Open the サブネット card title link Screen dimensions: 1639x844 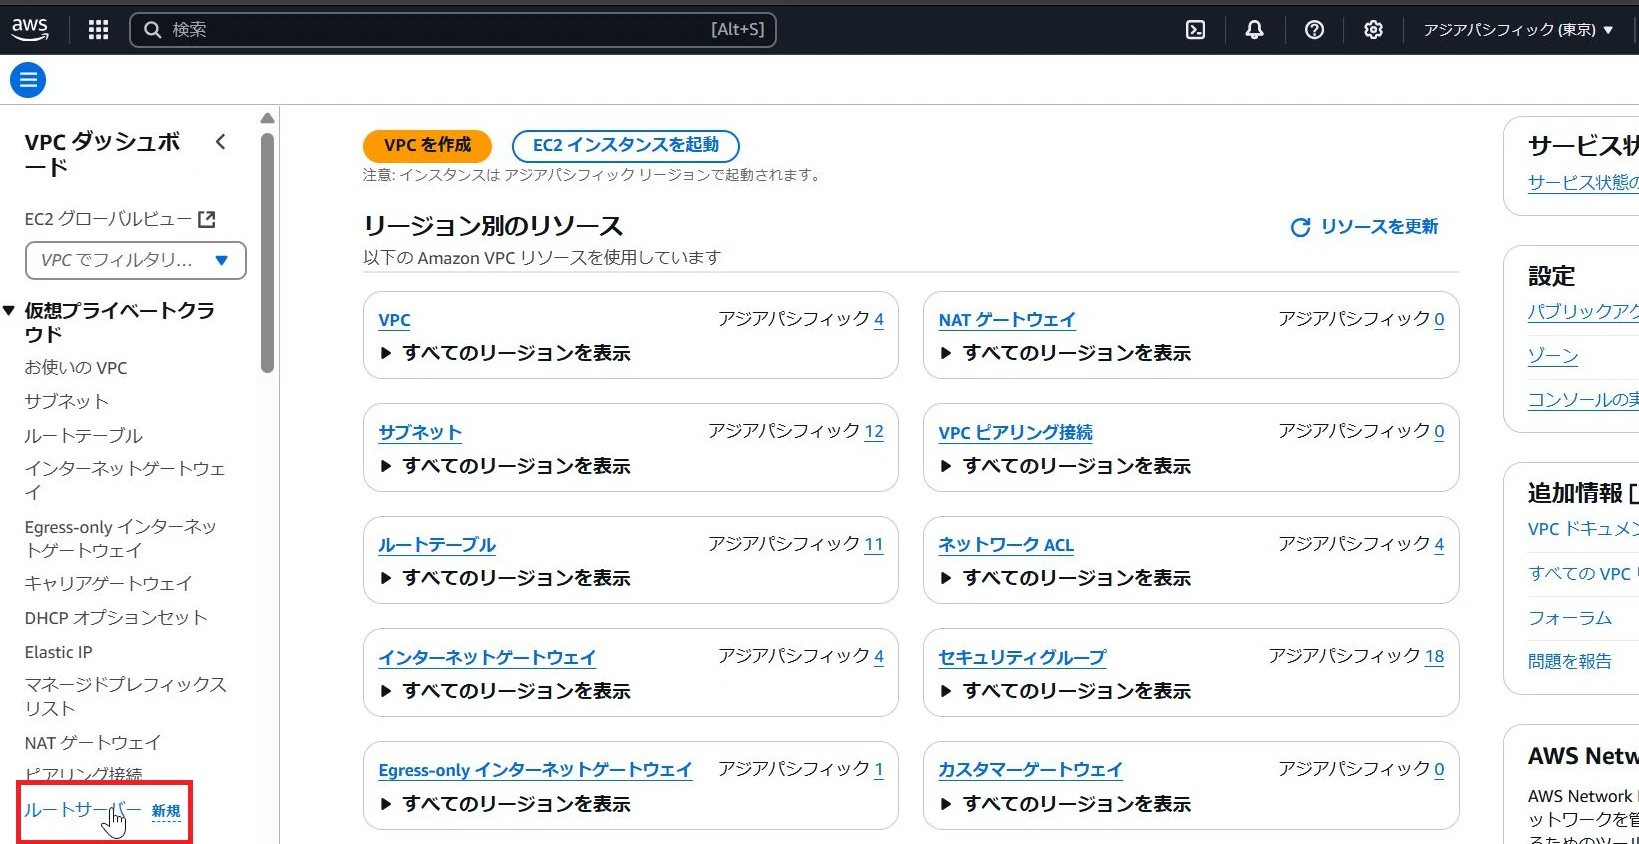[420, 433]
